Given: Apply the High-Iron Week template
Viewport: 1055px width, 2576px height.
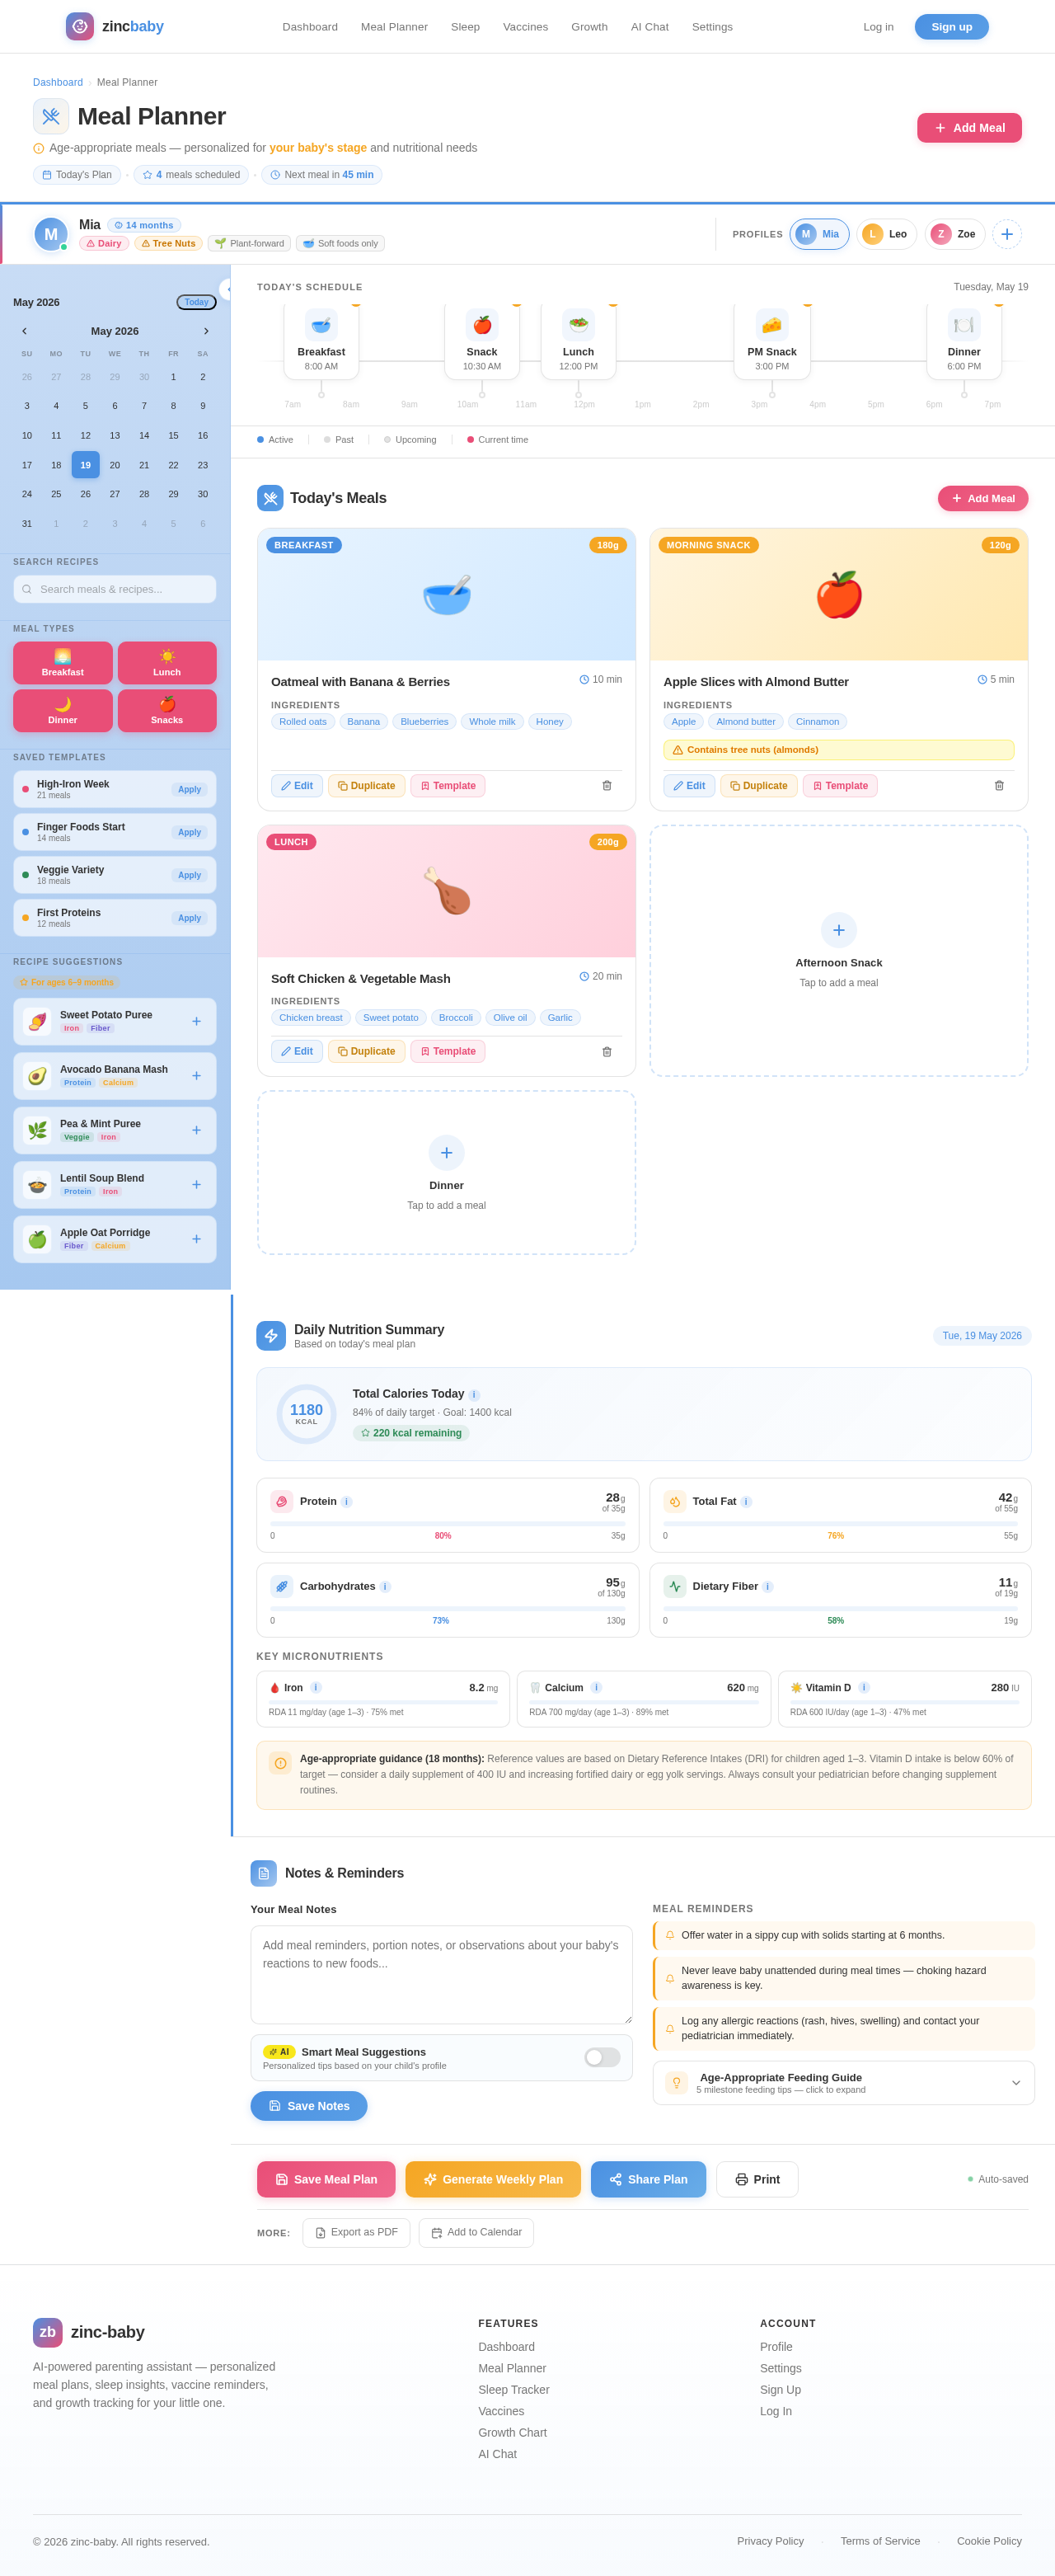Looking at the screenshot, I should point(189,789).
